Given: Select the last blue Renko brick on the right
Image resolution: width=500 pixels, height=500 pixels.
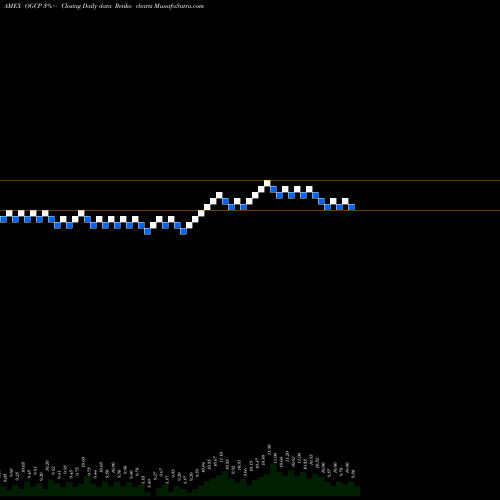Looking at the screenshot, I should coord(351,207).
